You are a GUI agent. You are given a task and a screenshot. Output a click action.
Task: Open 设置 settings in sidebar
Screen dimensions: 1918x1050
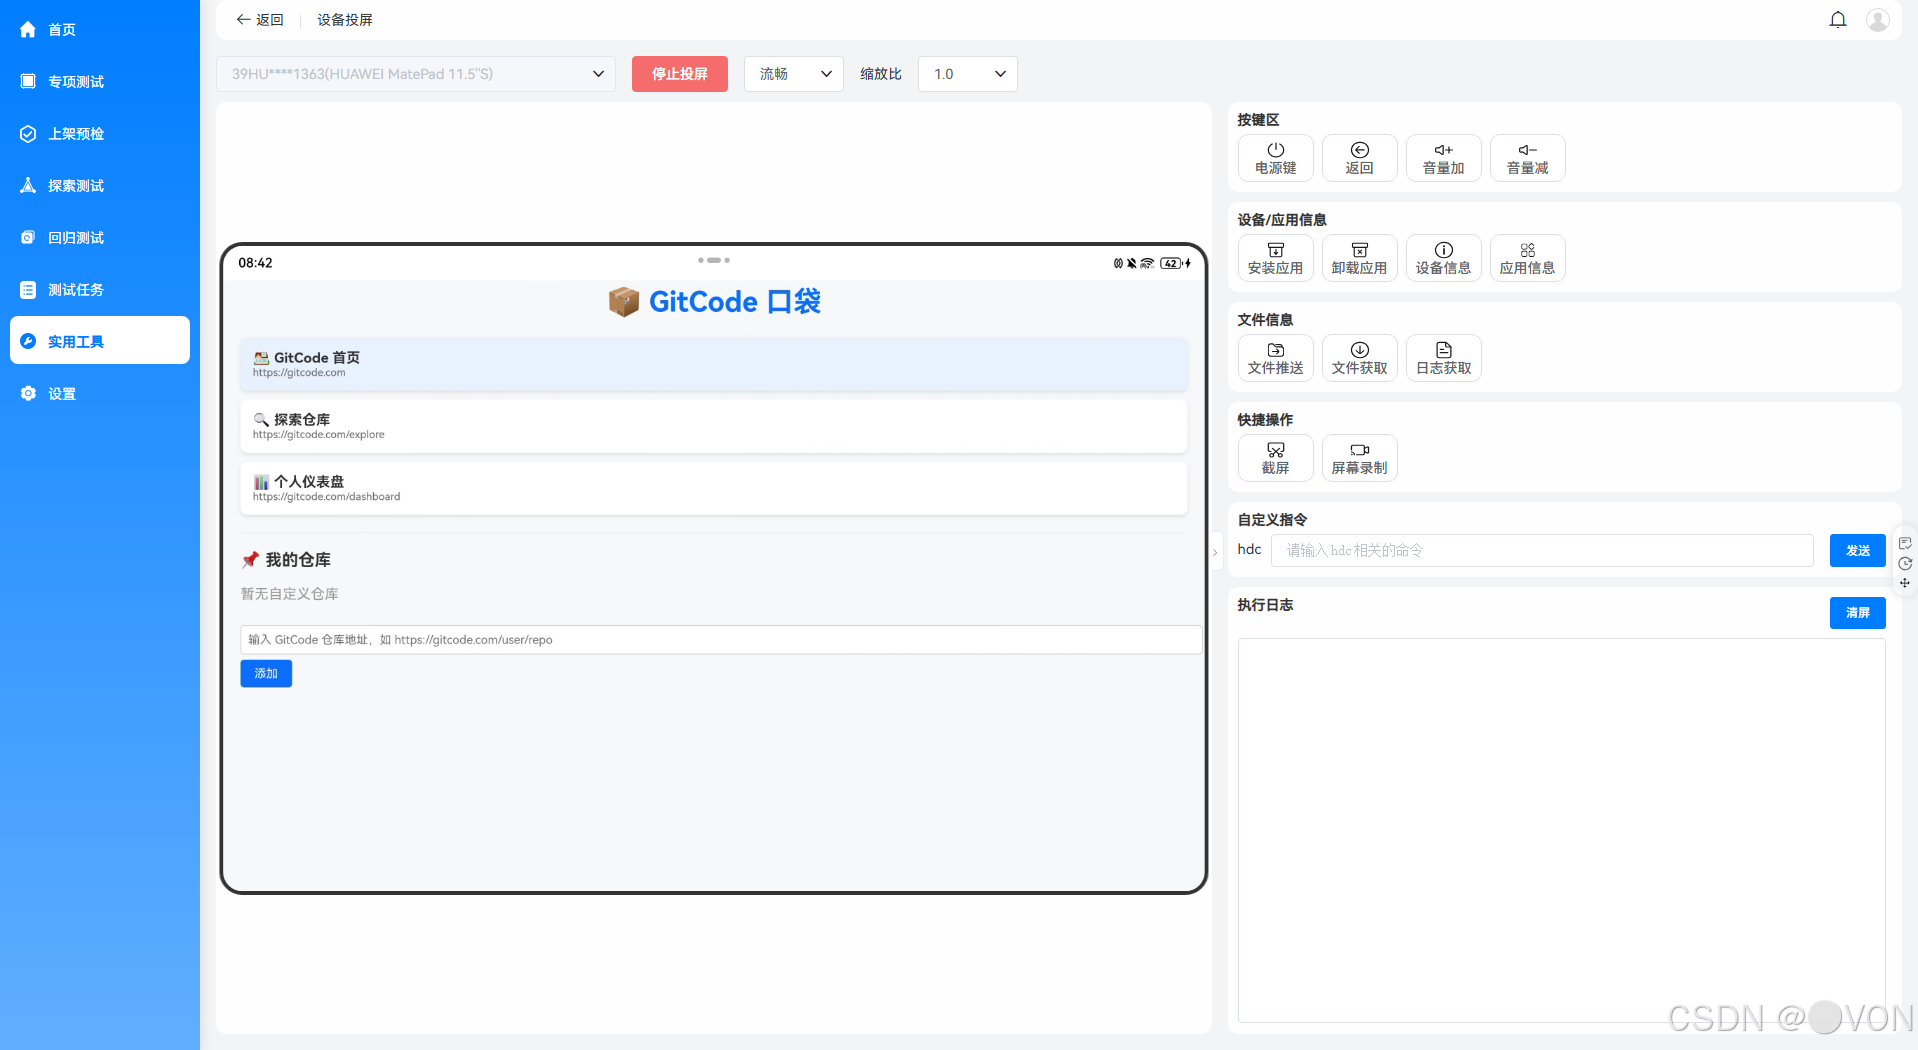click(x=100, y=394)
